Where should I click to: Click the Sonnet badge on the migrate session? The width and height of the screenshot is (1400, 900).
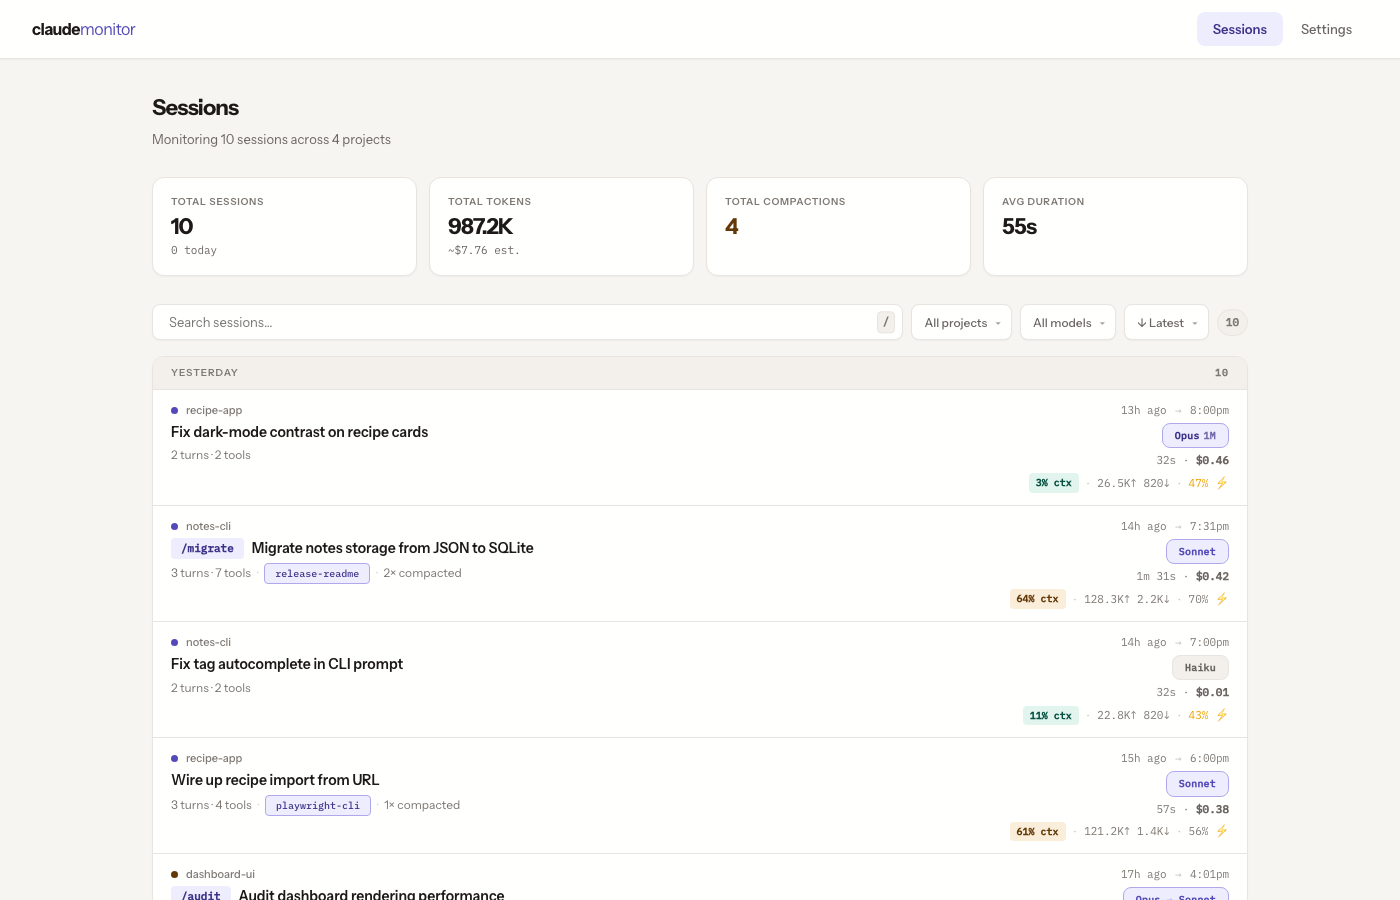coord(1197,552)
